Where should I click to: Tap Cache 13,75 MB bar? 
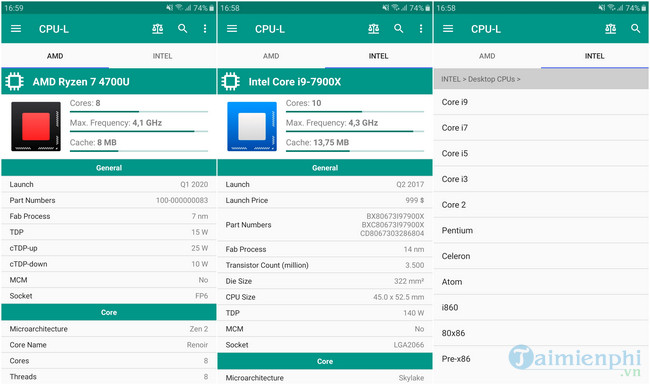[355, 151]
